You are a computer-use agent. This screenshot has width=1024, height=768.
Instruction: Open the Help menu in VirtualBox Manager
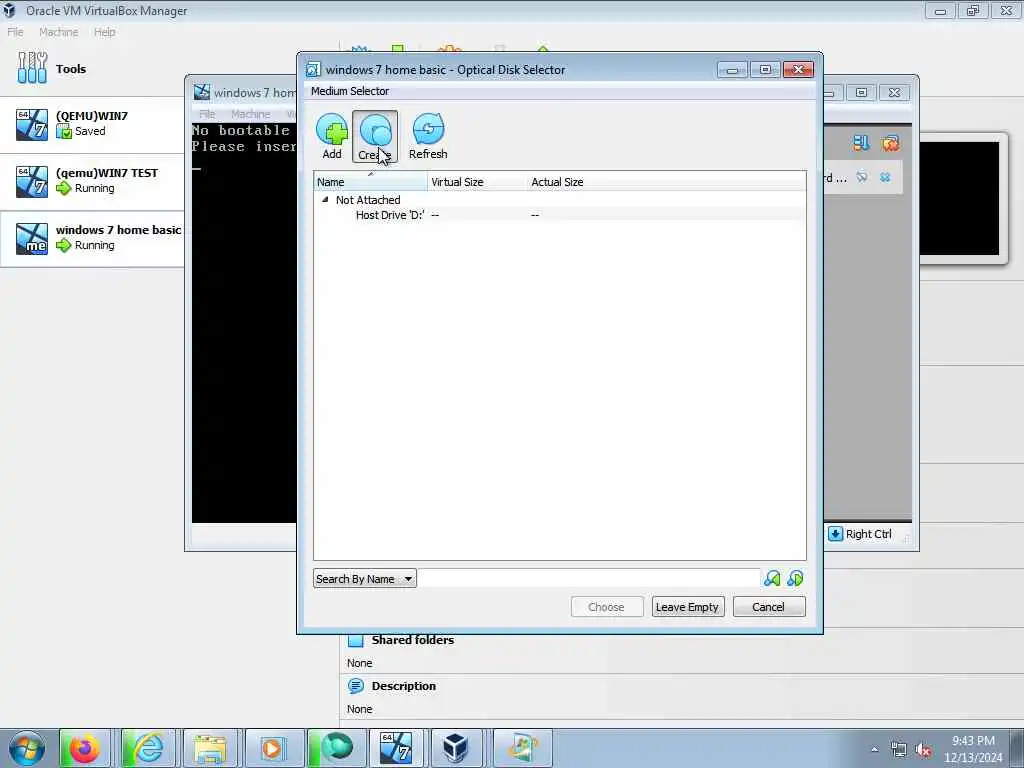coord(104,32)
